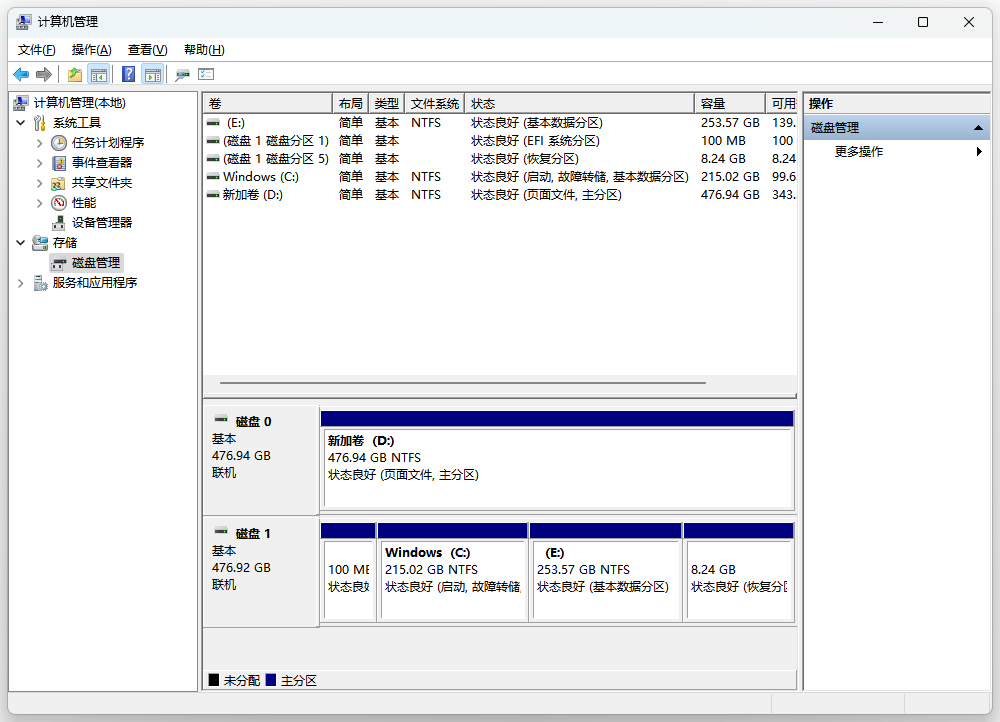
Task: Click the 215.02 GB capacity cell in list
Action: [730, 177]
